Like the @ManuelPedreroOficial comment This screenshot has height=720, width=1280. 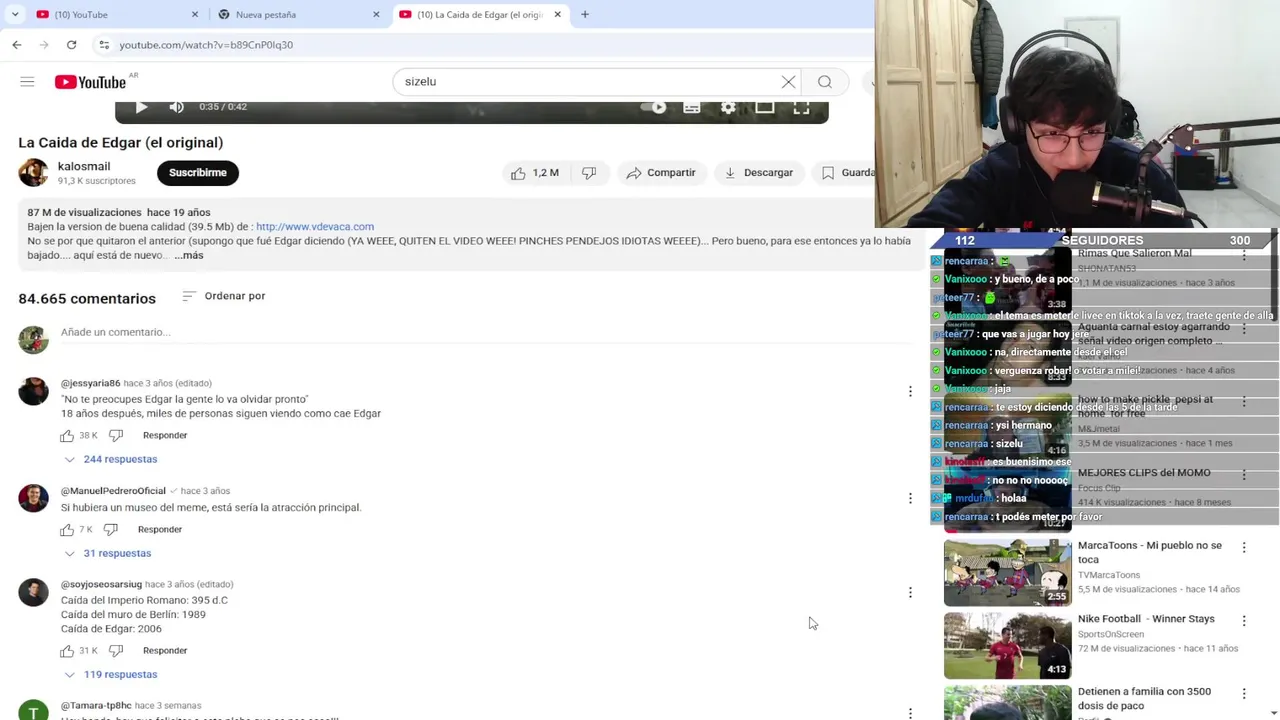coord(67,529)
